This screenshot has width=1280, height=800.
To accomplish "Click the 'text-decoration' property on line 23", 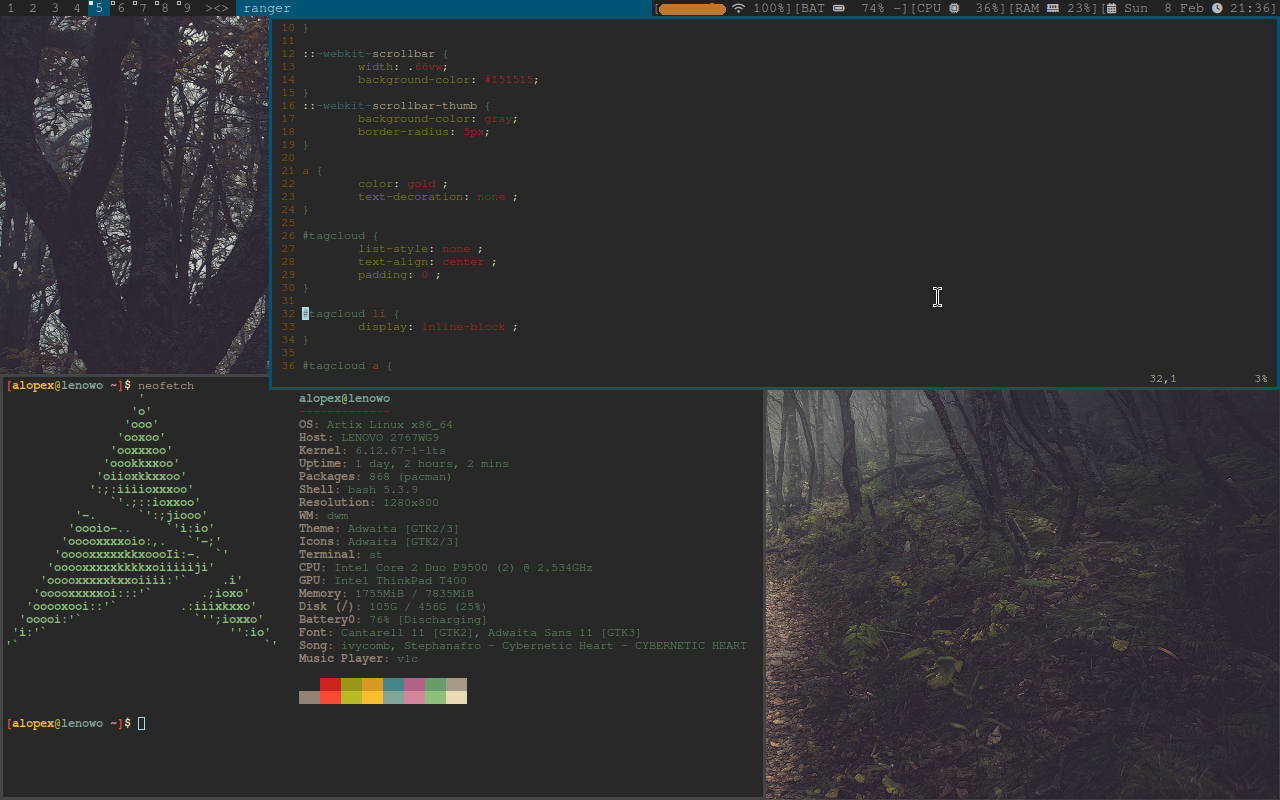I will [x=411, y=197].
